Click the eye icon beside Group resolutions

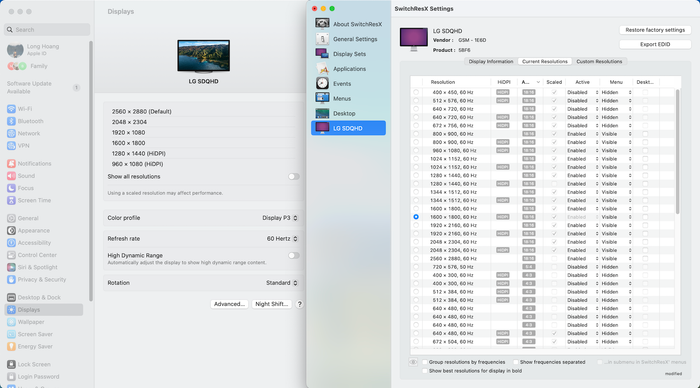coord(413,362)
